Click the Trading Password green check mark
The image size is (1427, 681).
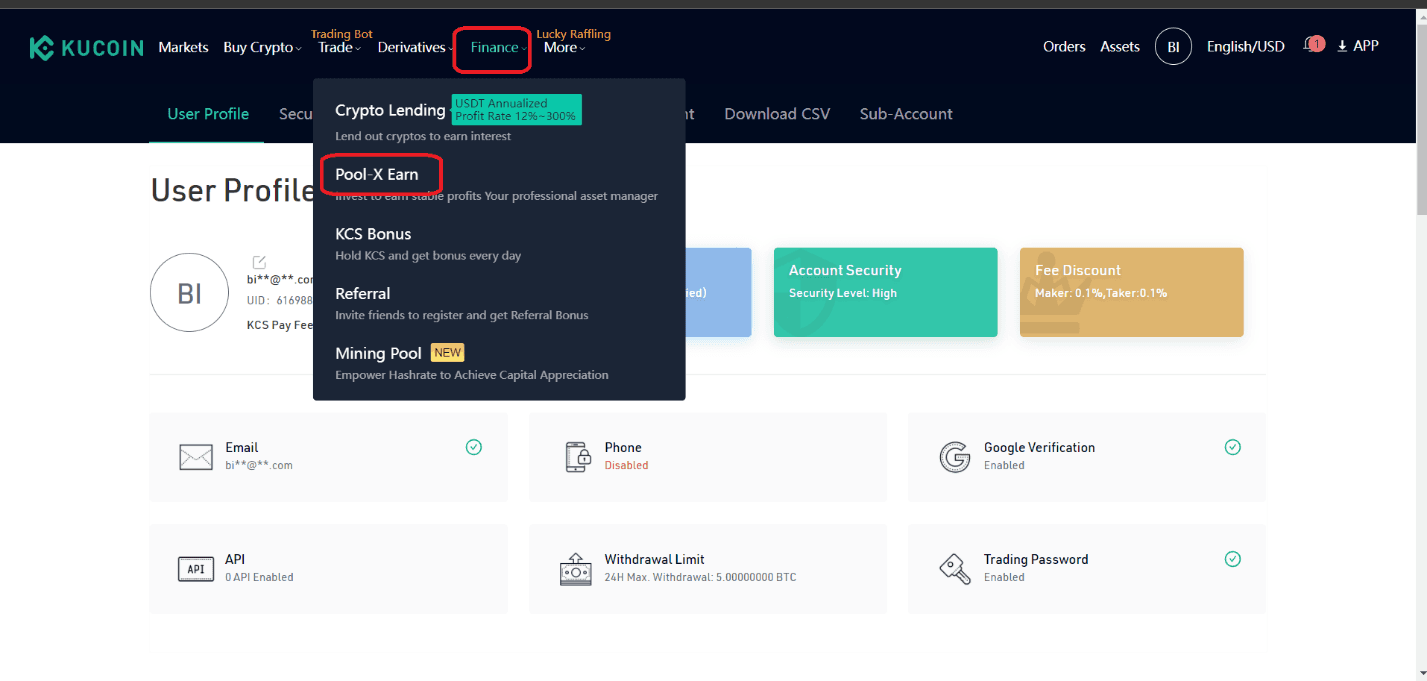click(x=1233, y=559)
